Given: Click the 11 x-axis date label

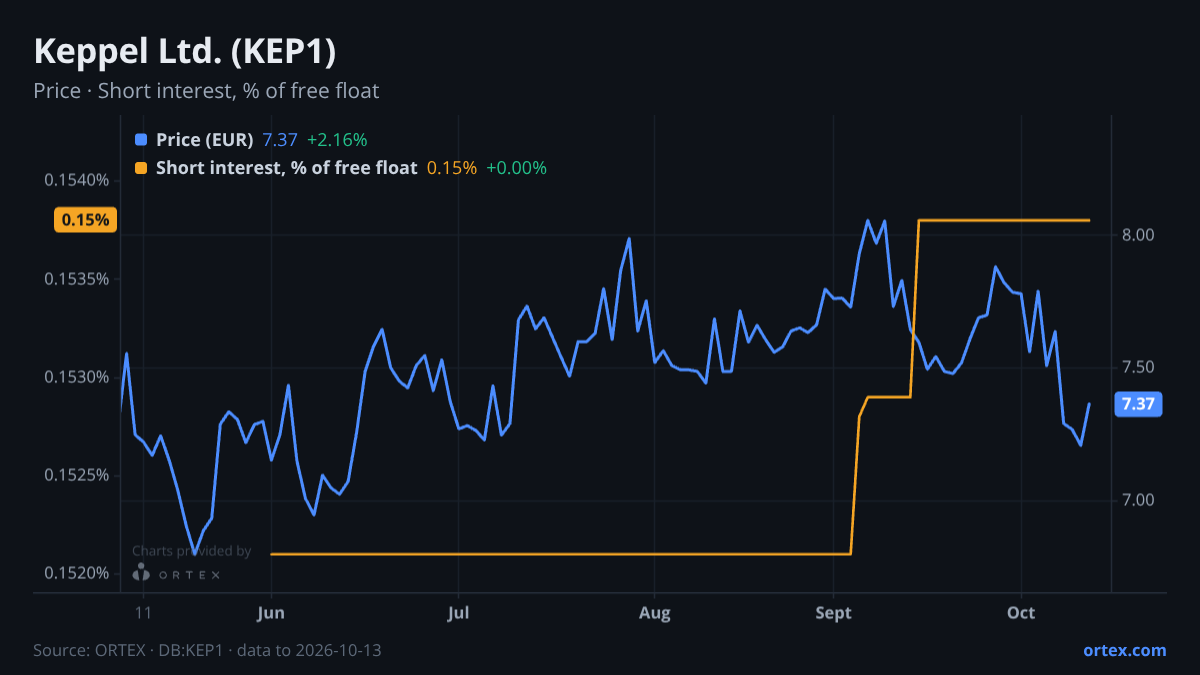Looking at the screenshot, I should pos(143,612).
